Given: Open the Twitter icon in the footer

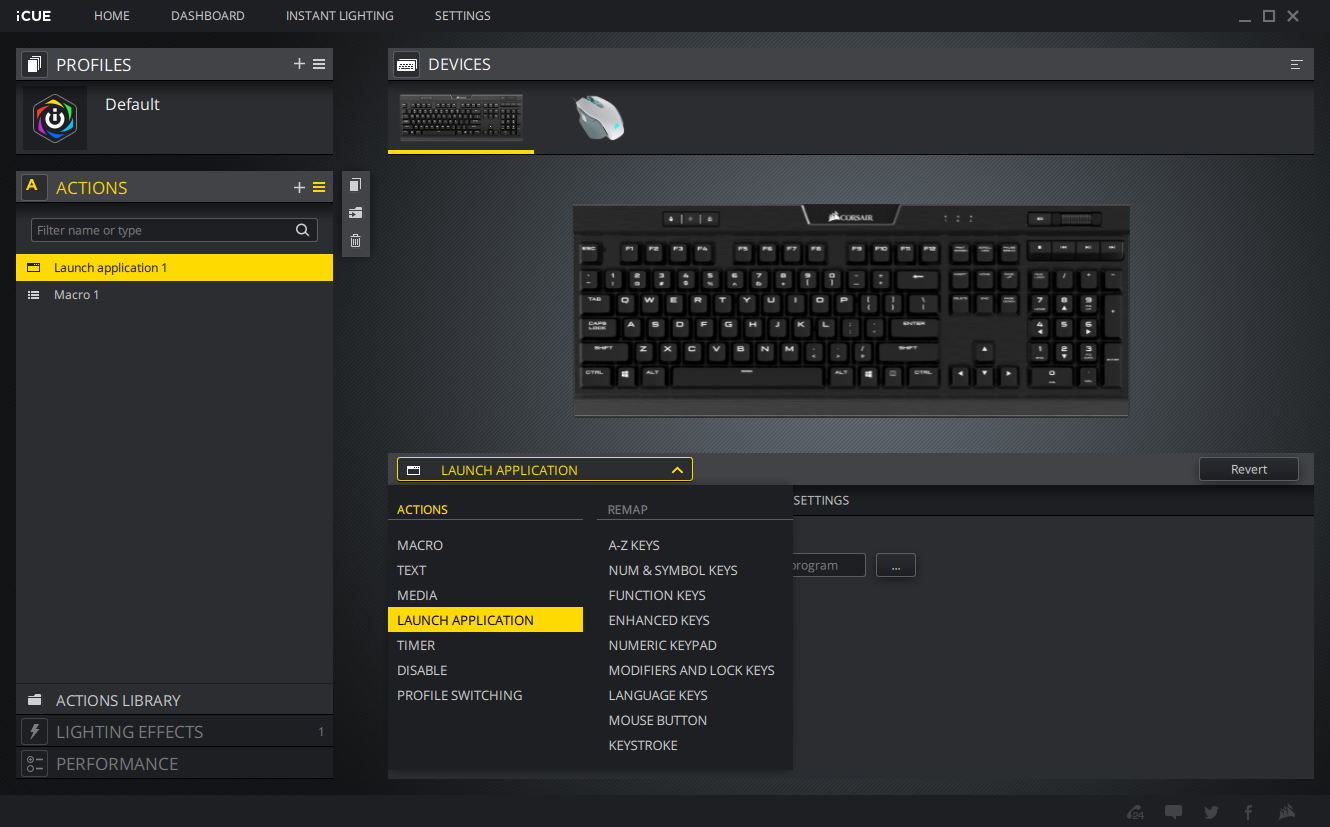Looking at the screenshot, I should click(1211, 812).
